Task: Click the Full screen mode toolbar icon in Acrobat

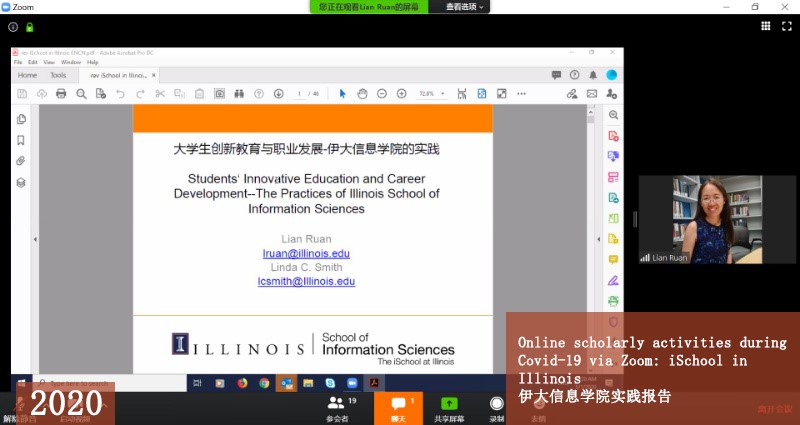Action: tap(502, 94)
